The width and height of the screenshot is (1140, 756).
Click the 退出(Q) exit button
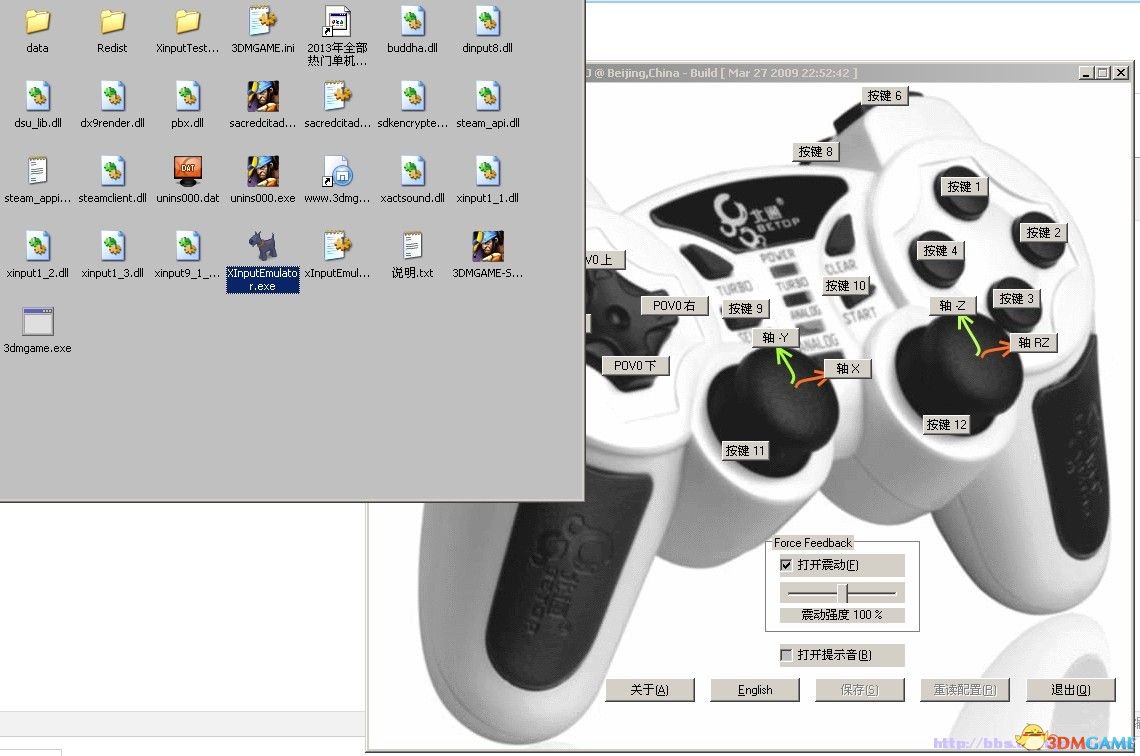[1070, 690]
